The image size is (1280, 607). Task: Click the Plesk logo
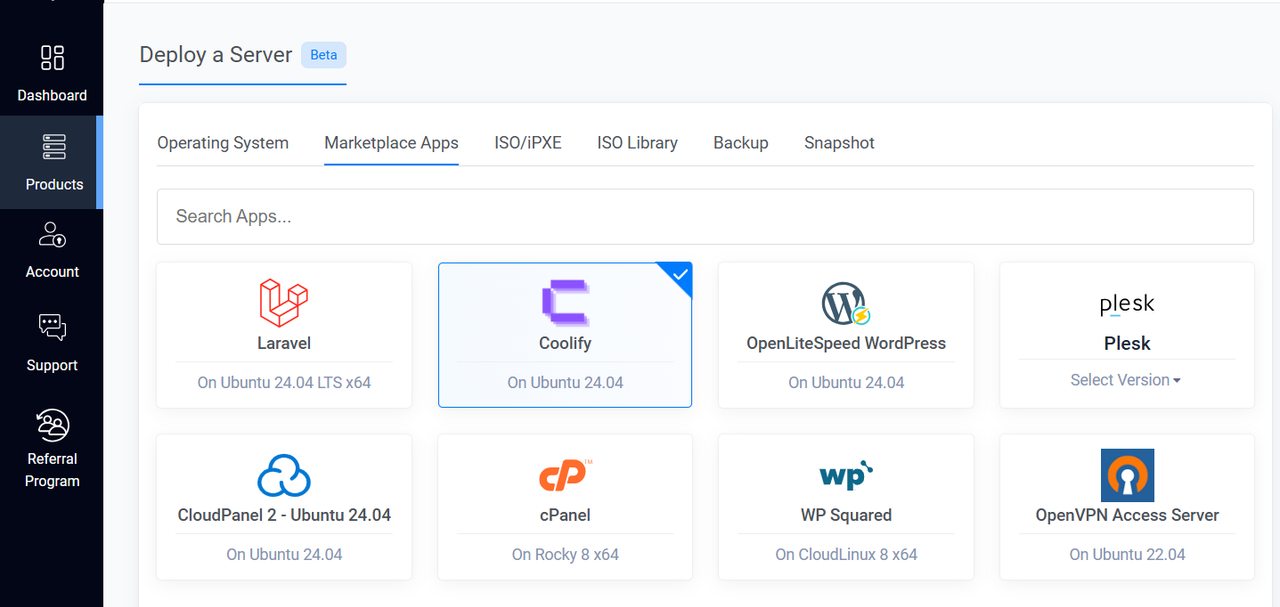1127,304
